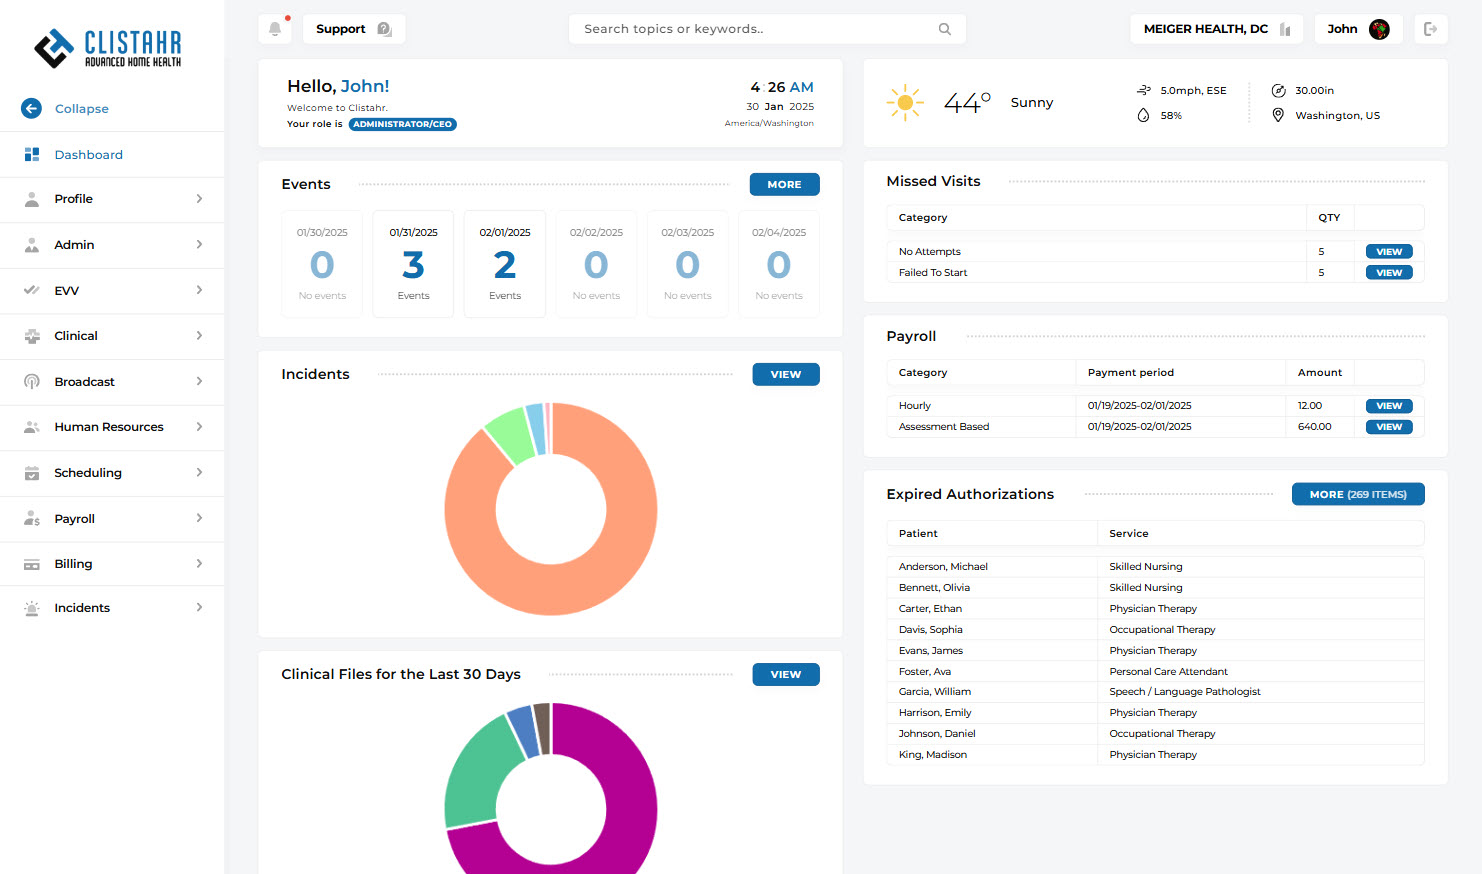Select Broadcast in sidebar
This screenshot has height=874, width=1482.
pos(112,382)
